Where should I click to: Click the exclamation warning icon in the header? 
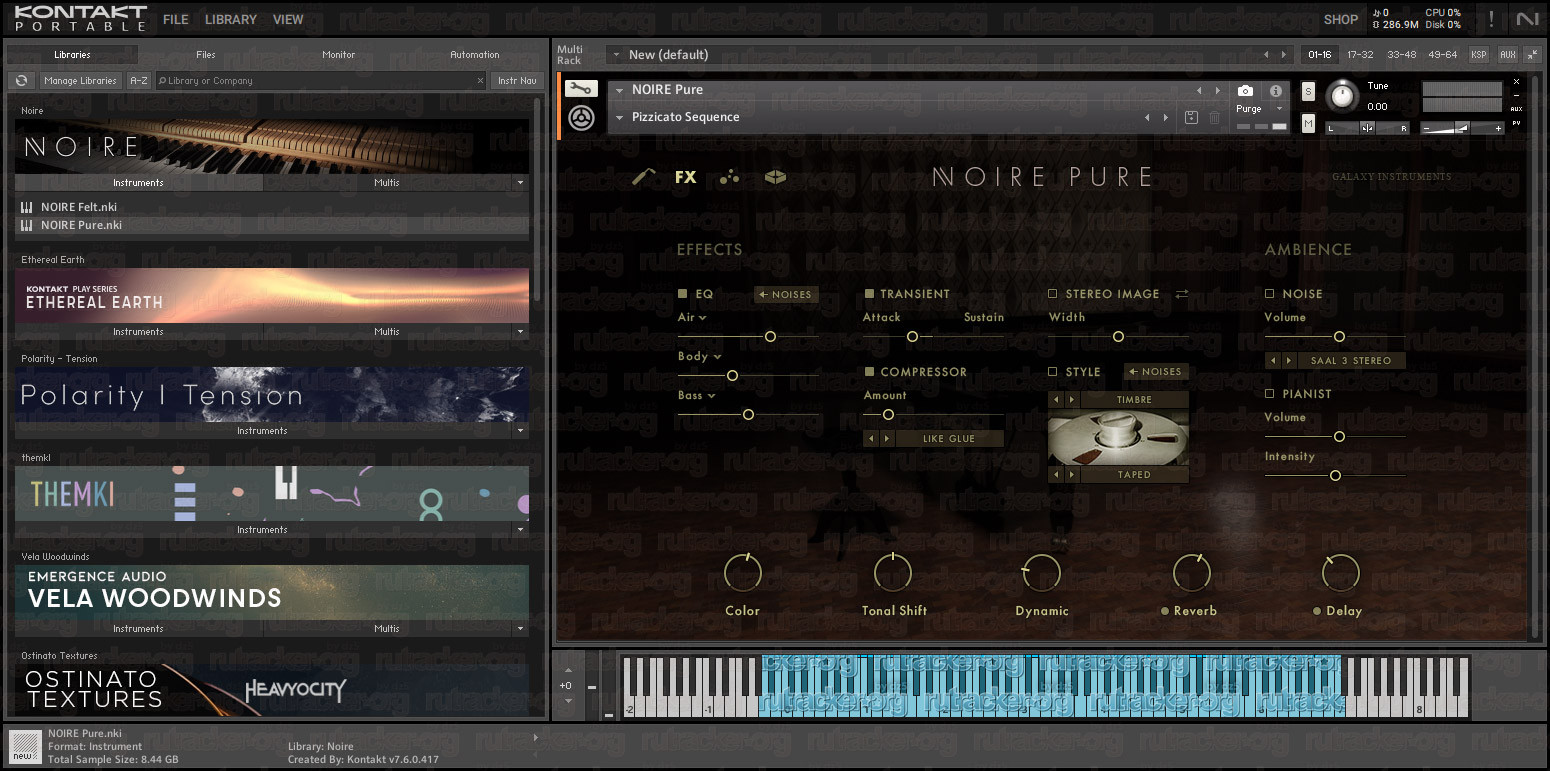(x=1491, y=19)
